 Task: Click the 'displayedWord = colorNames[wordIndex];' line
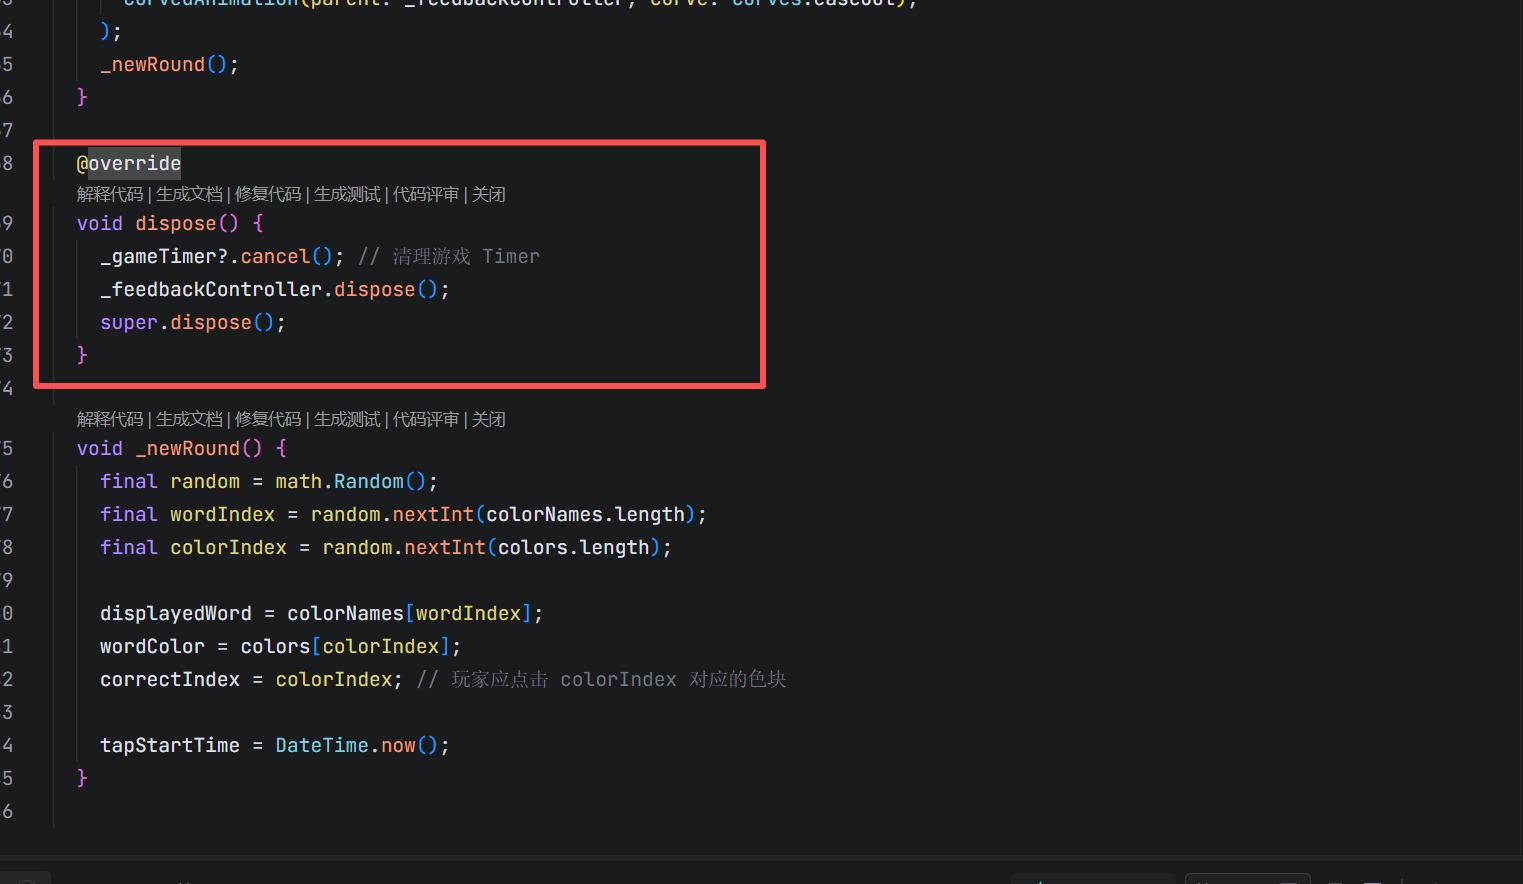click(322, 613)
